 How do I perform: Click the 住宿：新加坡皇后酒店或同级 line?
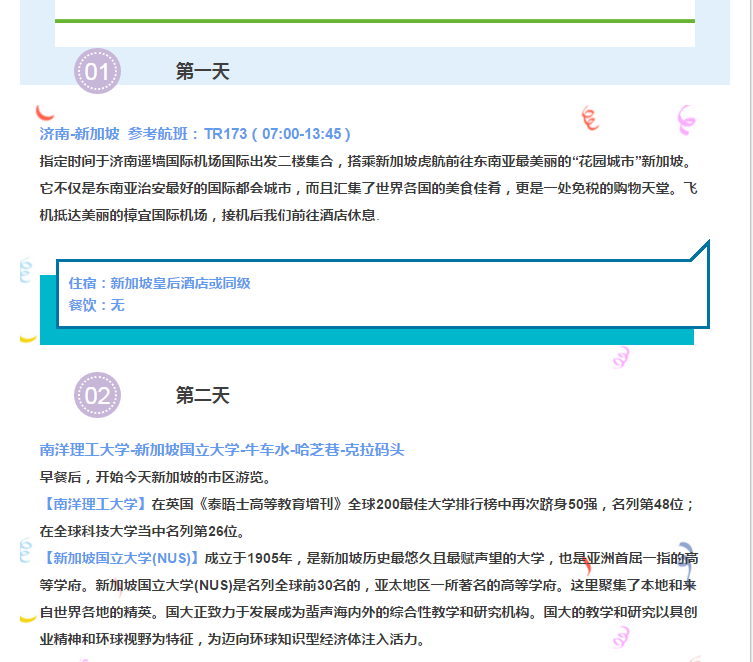pos(159,283)
